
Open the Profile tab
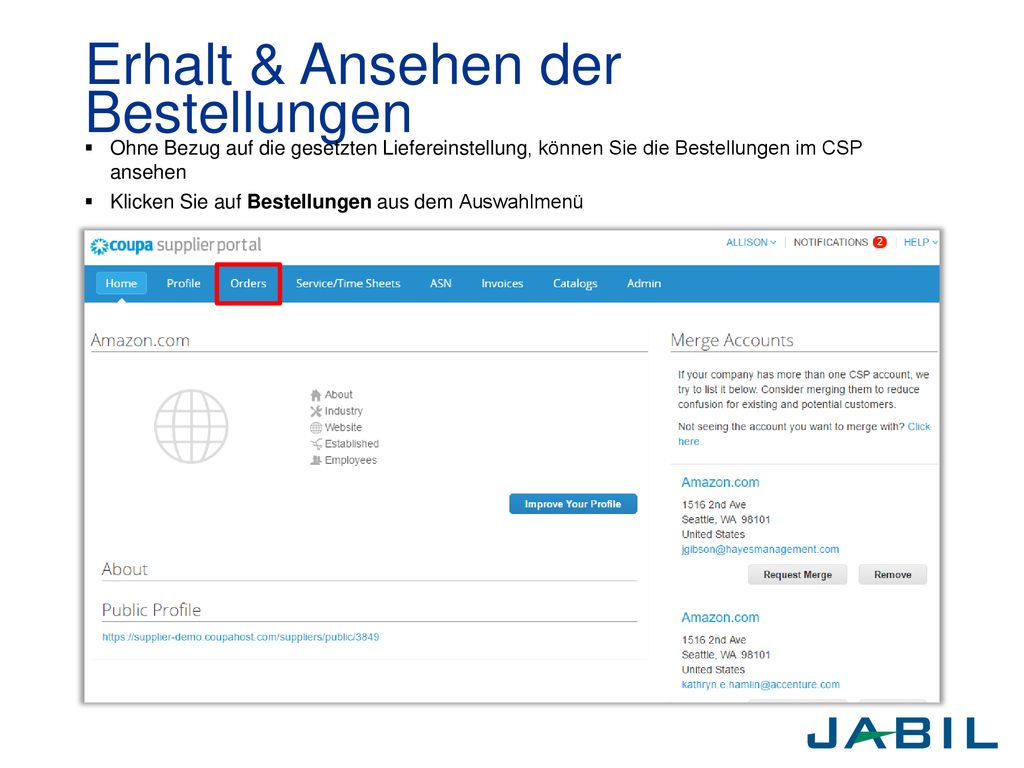(x=184, y=283)
